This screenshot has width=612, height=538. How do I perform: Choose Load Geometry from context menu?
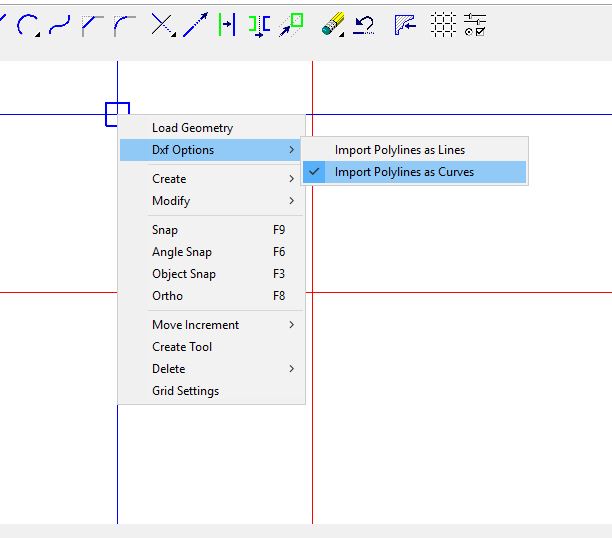pos(192,128)
